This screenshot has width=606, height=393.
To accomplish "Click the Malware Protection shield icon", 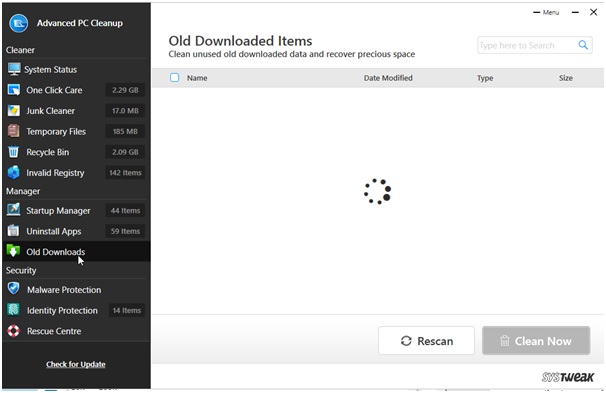I will [14, 289].
